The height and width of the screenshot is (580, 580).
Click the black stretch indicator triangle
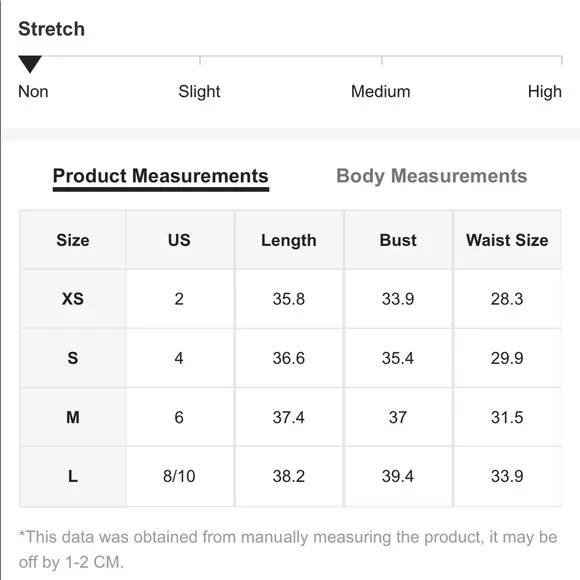(x=30, y=64)
